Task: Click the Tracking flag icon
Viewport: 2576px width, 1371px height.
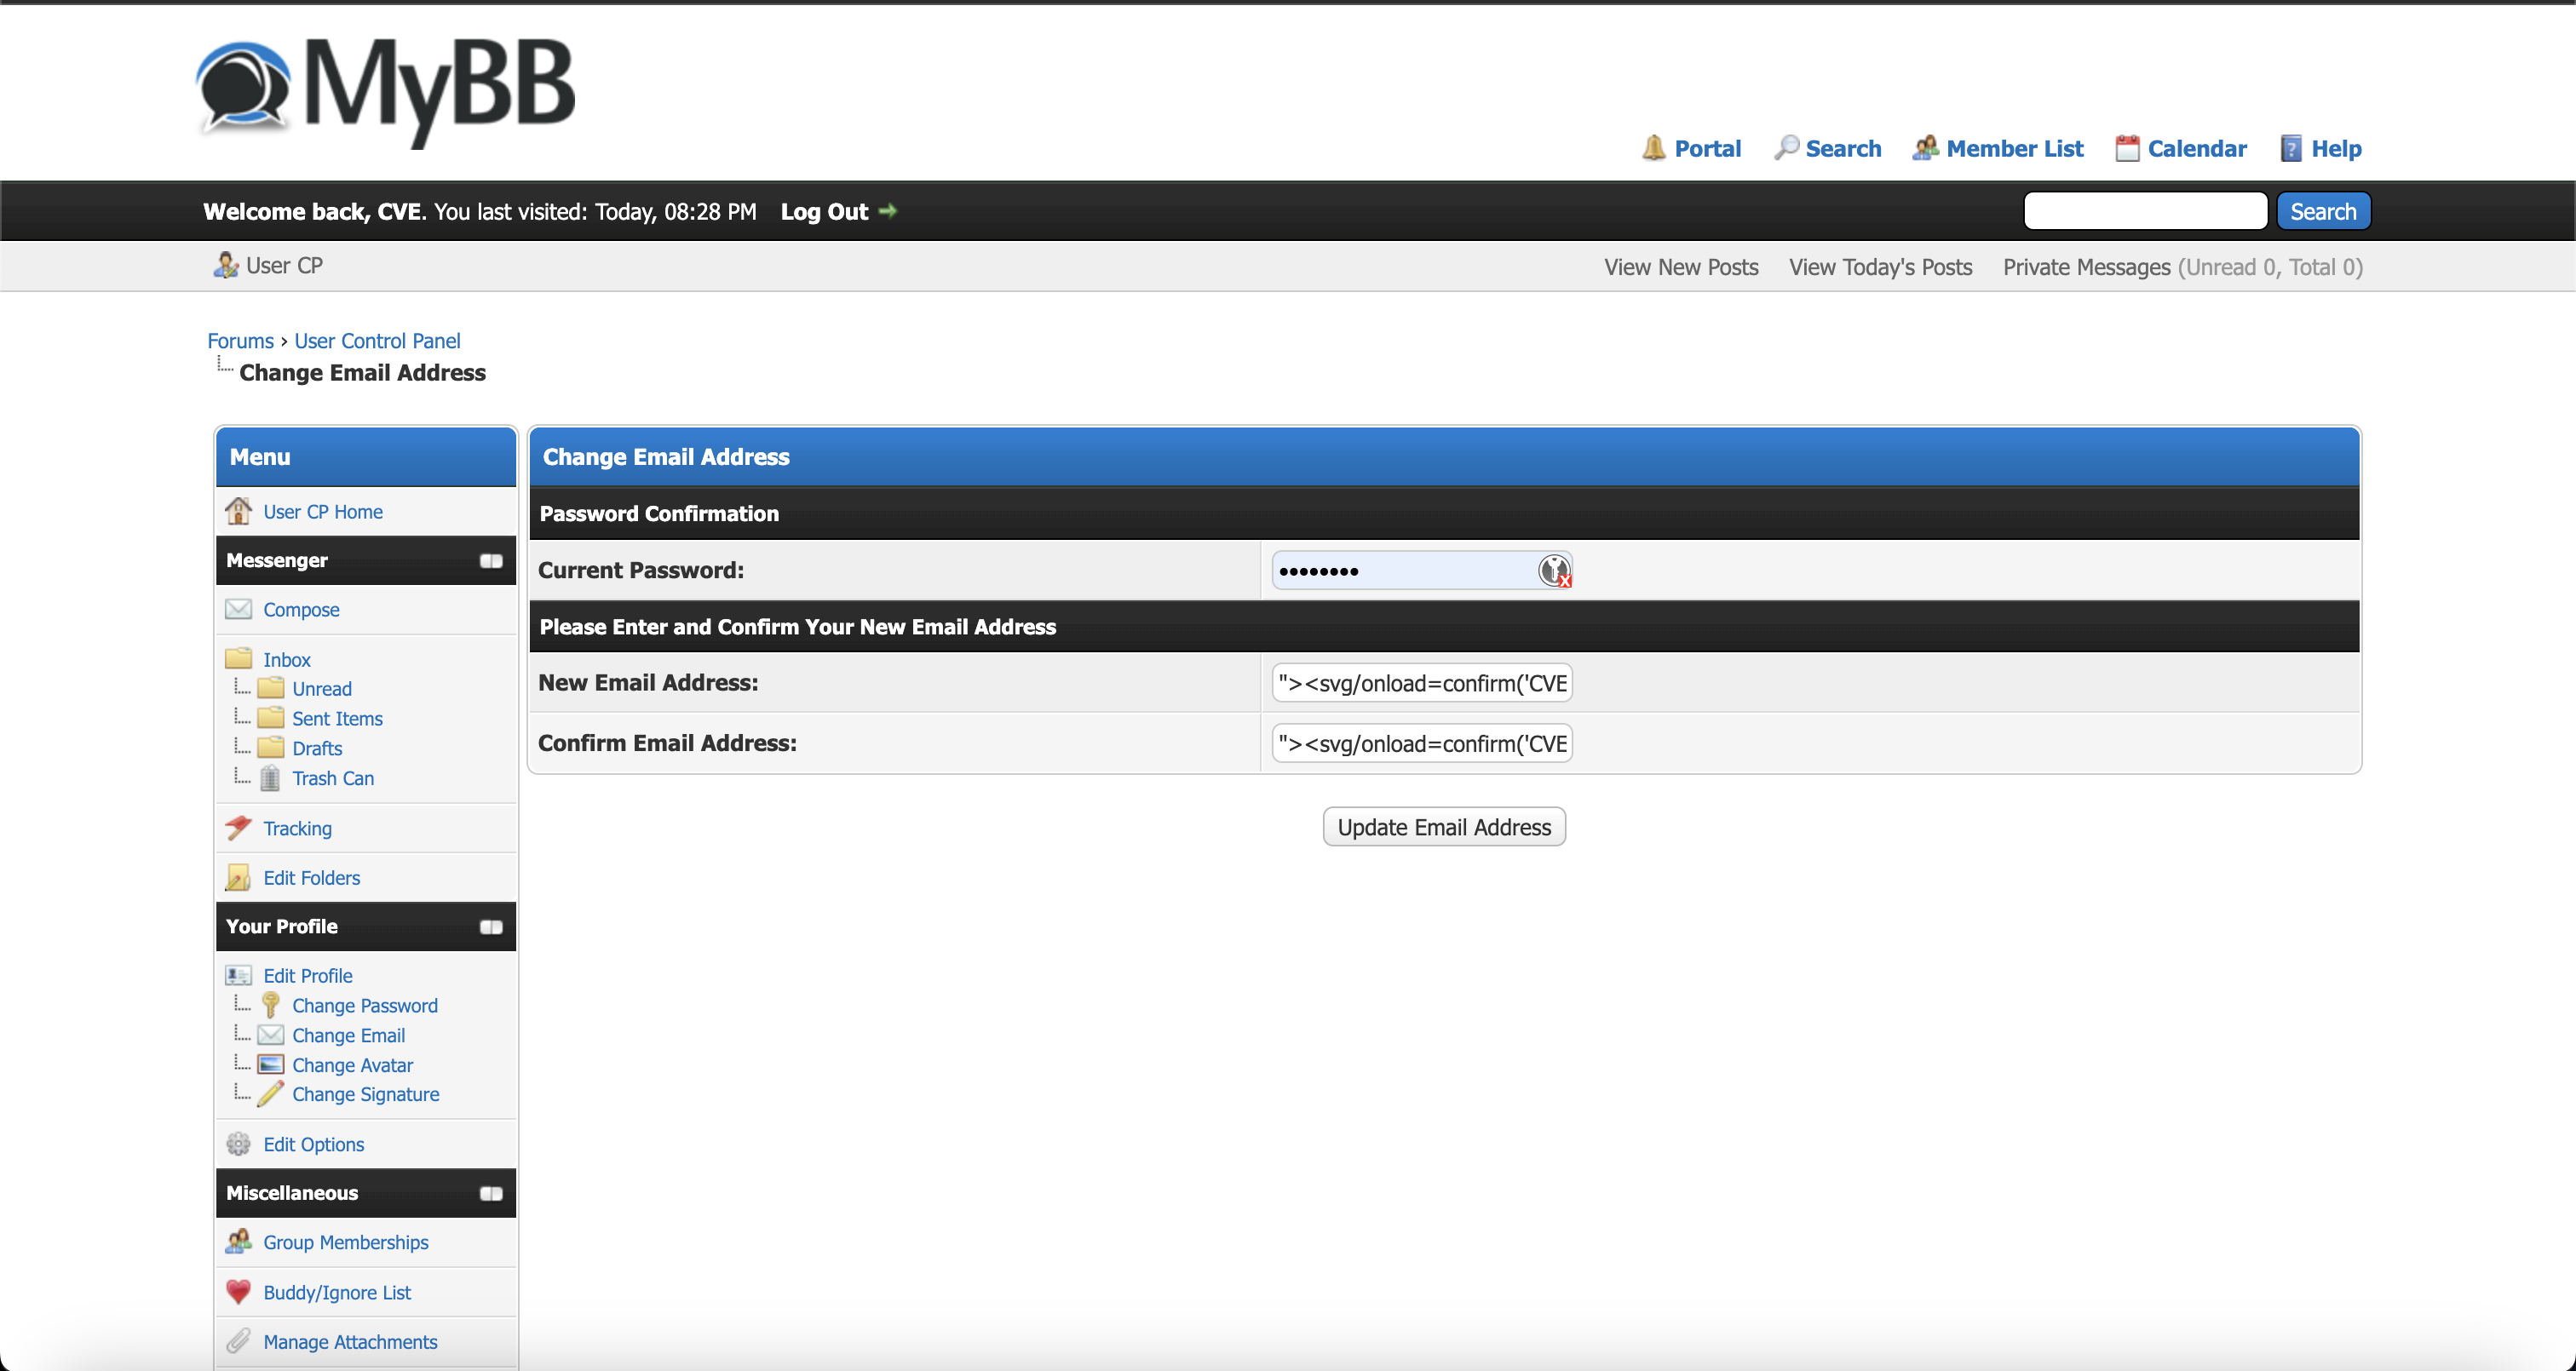Action: point(238,827)
